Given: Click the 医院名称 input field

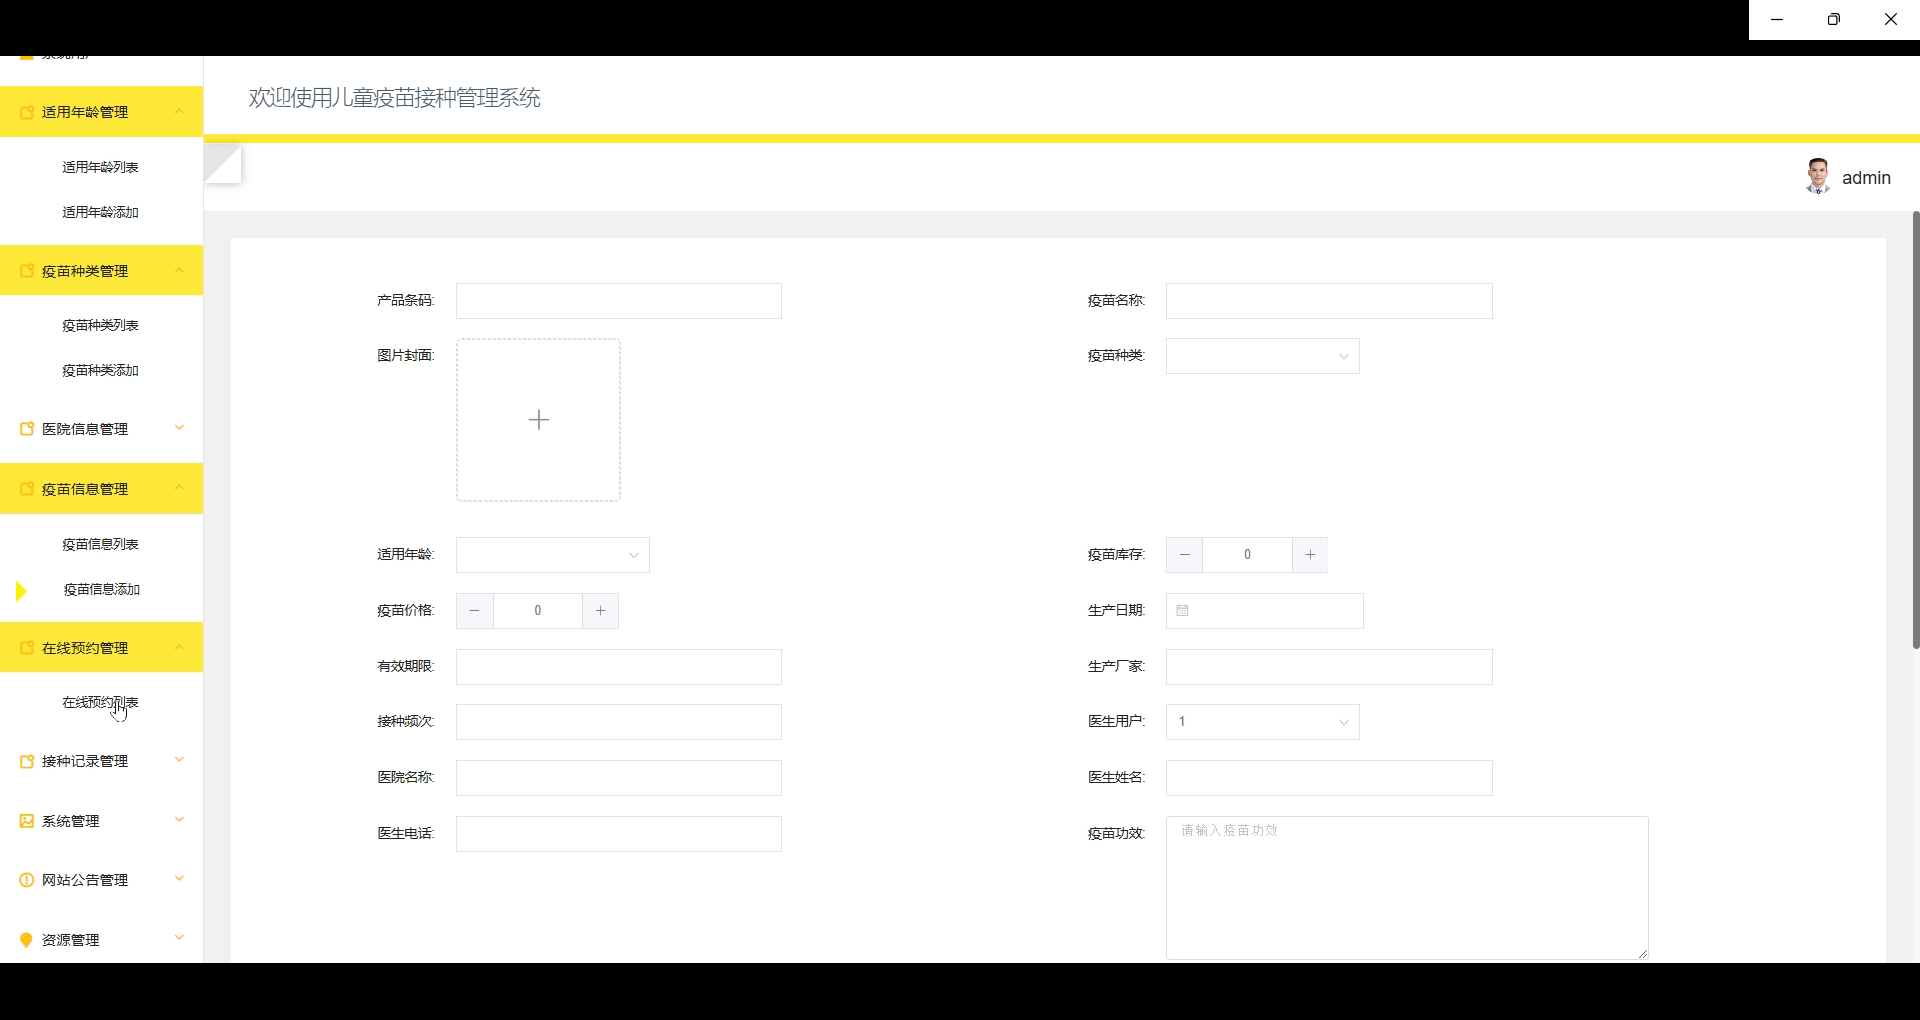Looking at the screenshot, I should click(619, 778).
